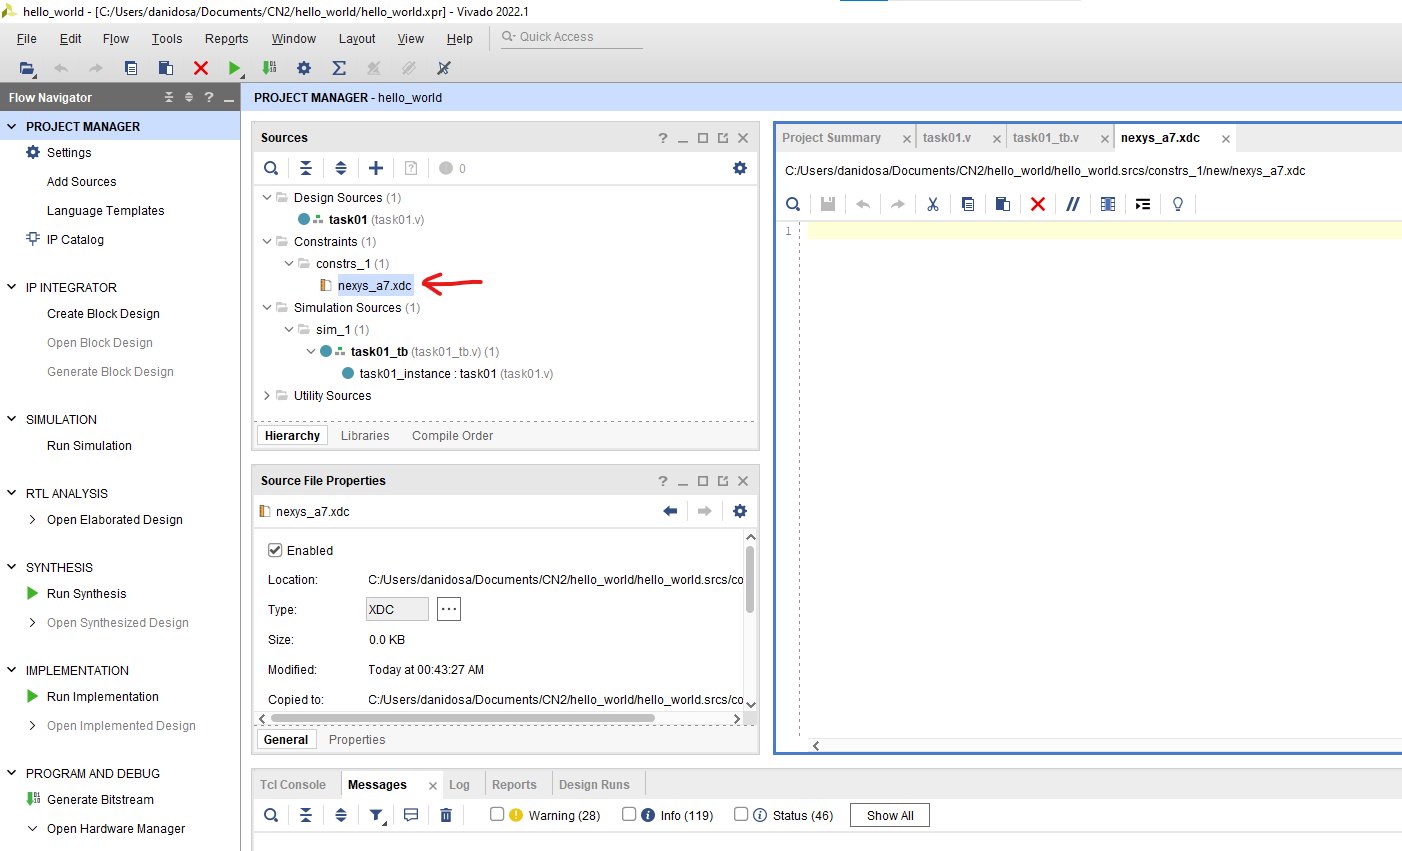The height and width of the screenshot is (851, 1402).
Task: Click the back arrow in Source File Properties
Action: 670,511
